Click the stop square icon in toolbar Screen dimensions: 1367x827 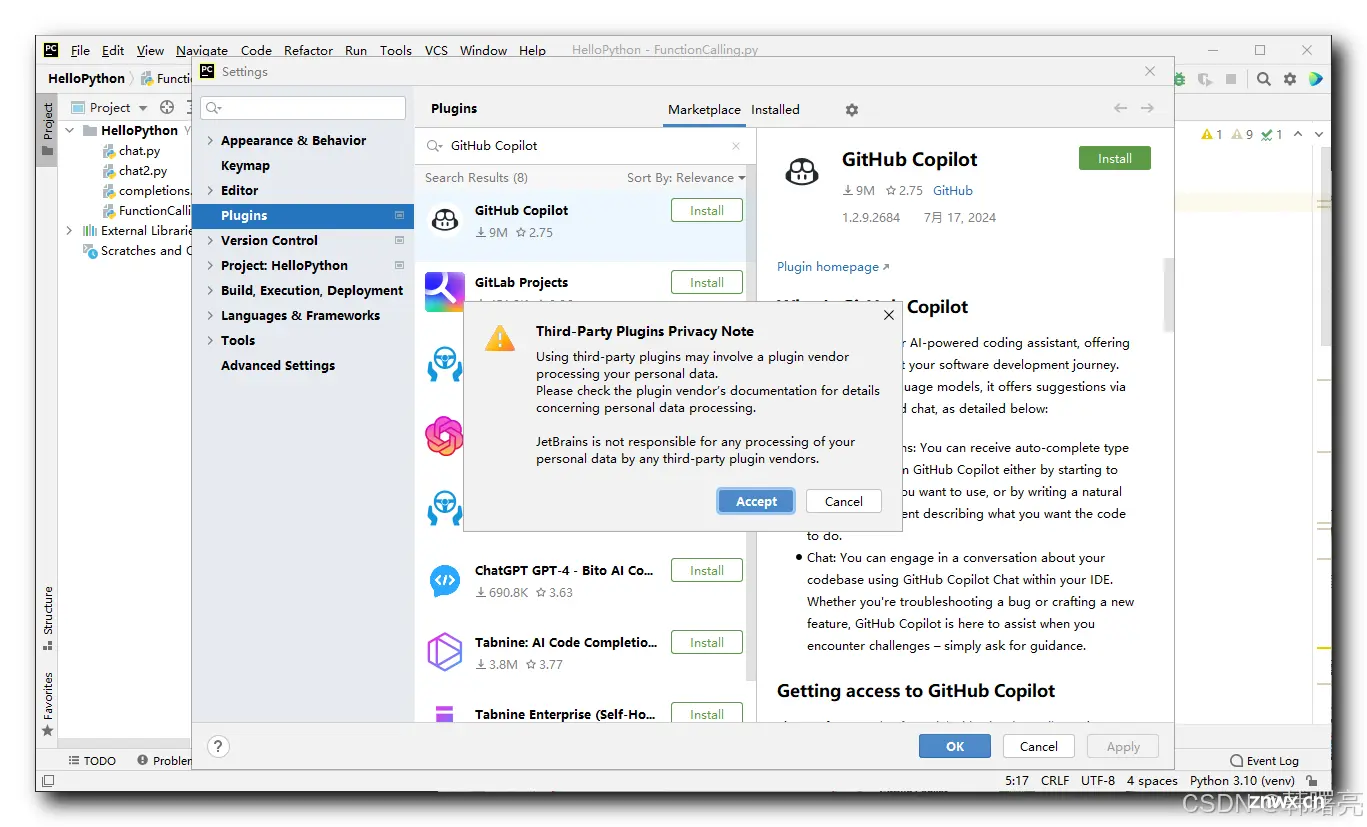[x=1231, y=79]
